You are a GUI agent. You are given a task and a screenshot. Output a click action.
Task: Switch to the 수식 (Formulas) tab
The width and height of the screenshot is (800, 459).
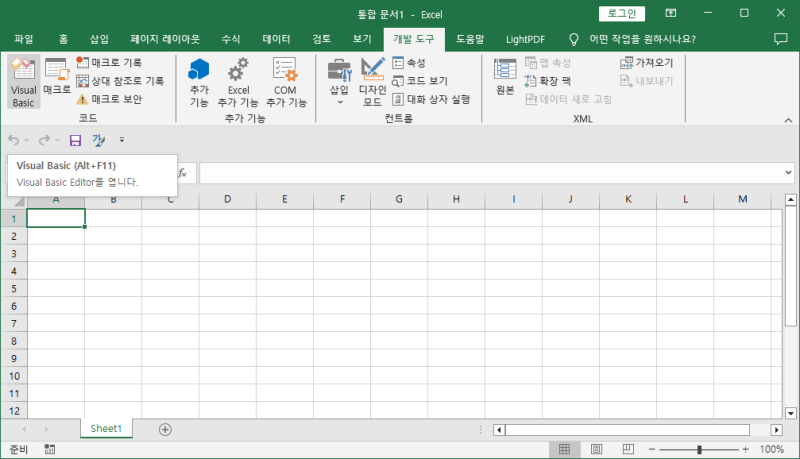(231, 39)
